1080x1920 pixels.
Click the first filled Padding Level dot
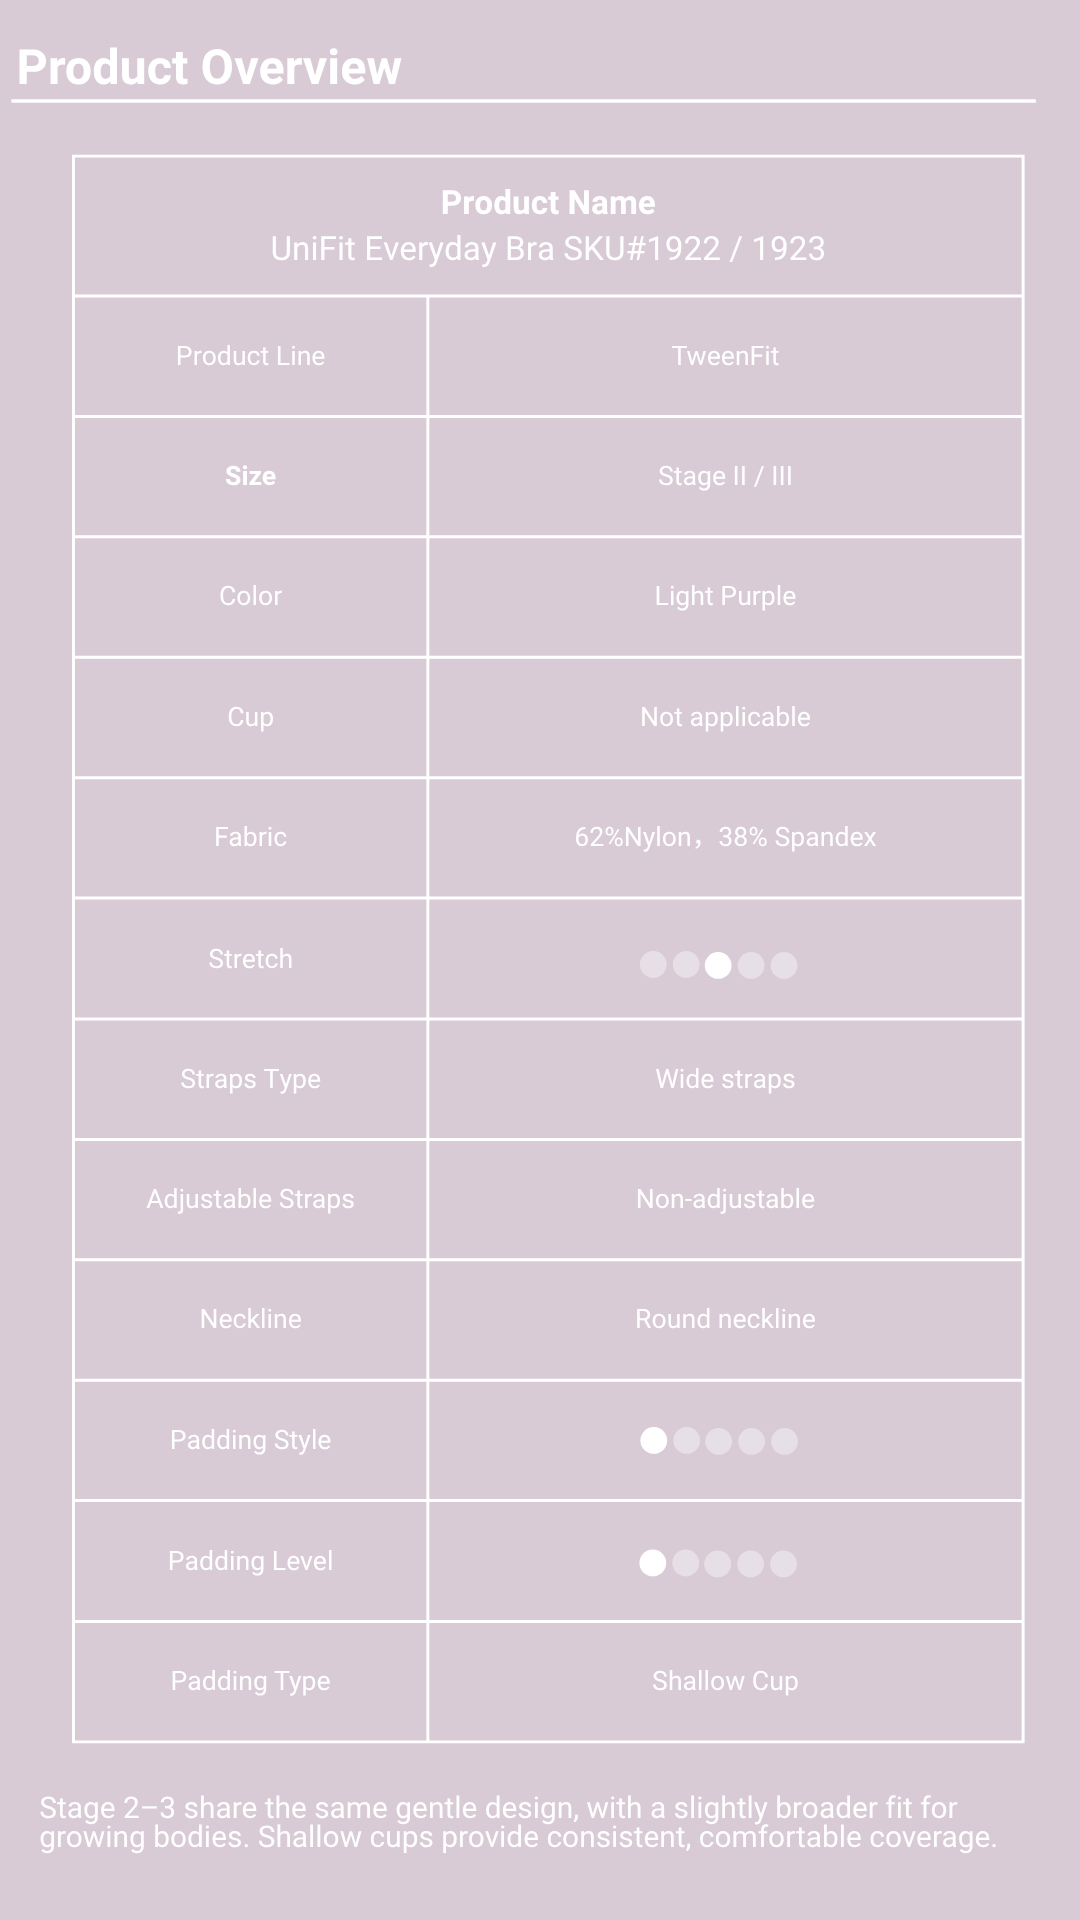[x=652, y=1563]
